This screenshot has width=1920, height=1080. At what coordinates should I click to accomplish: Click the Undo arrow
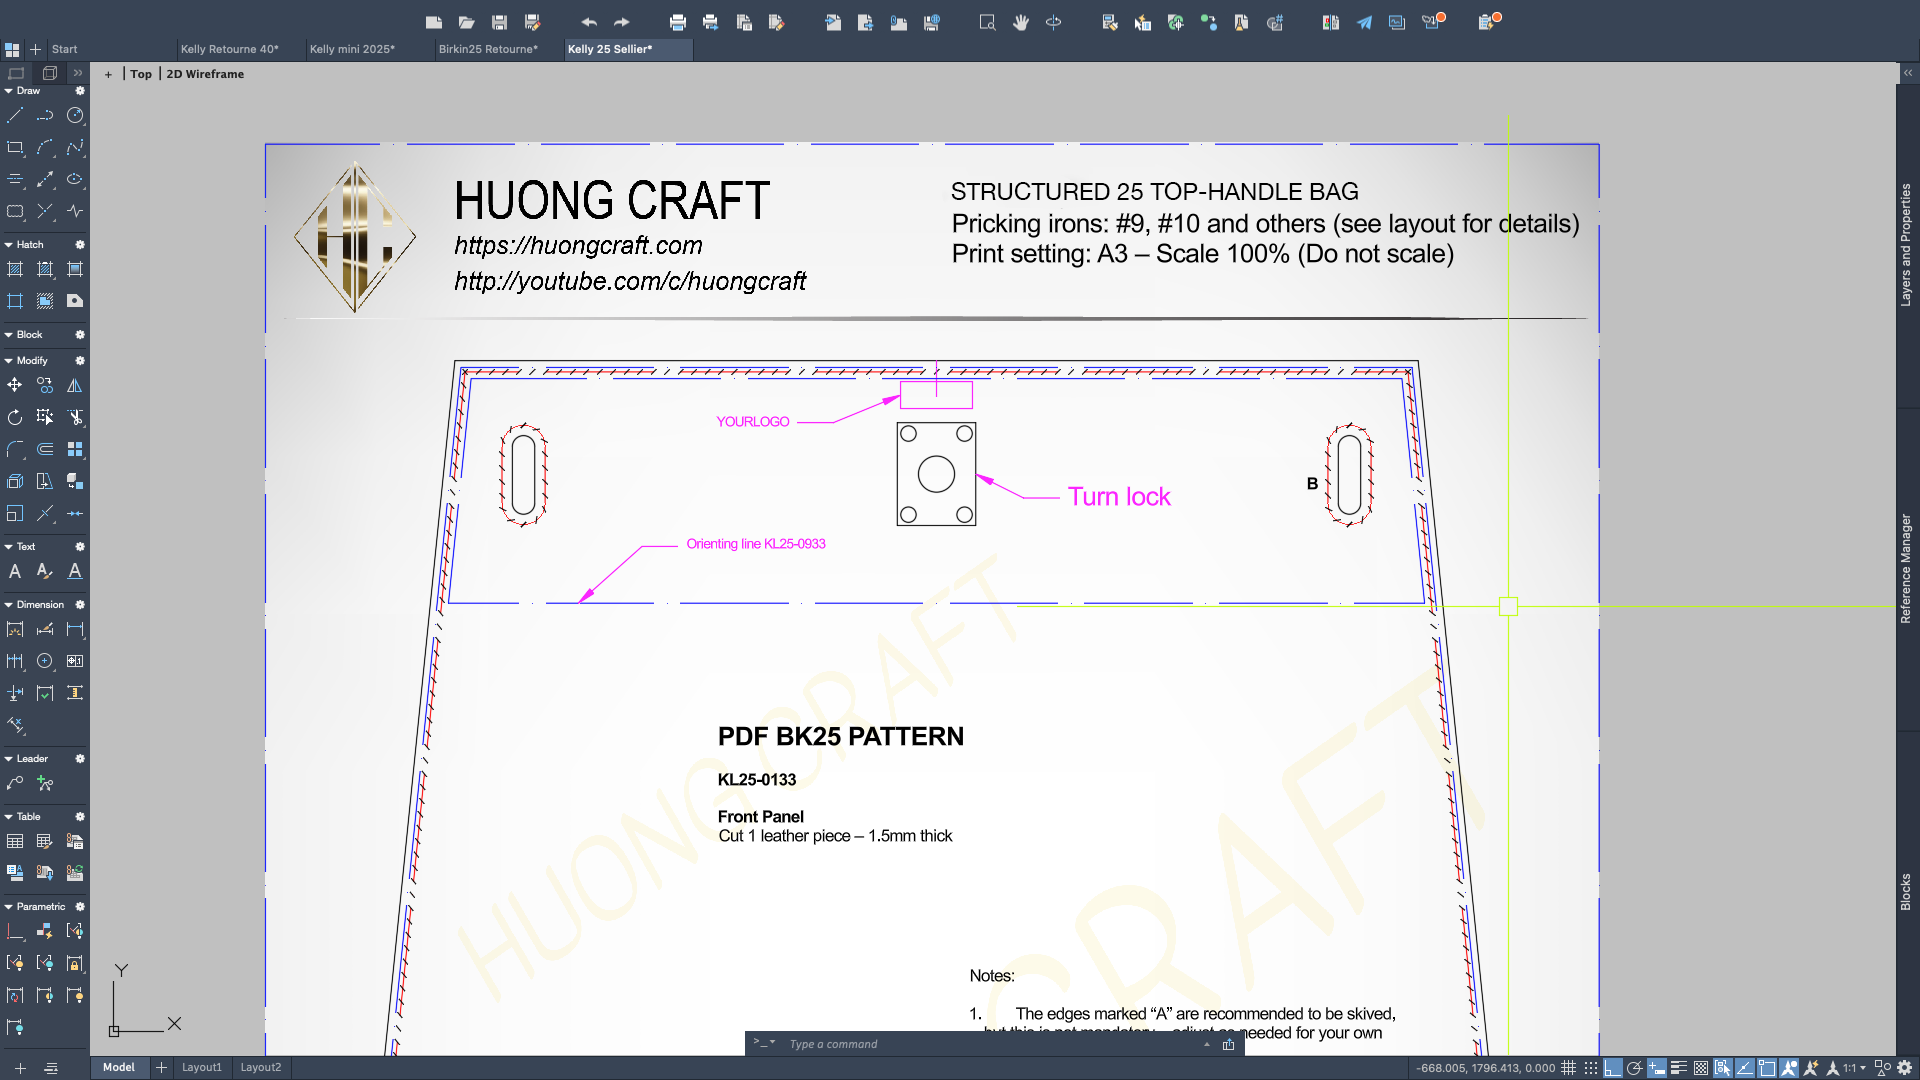point(589,22)
